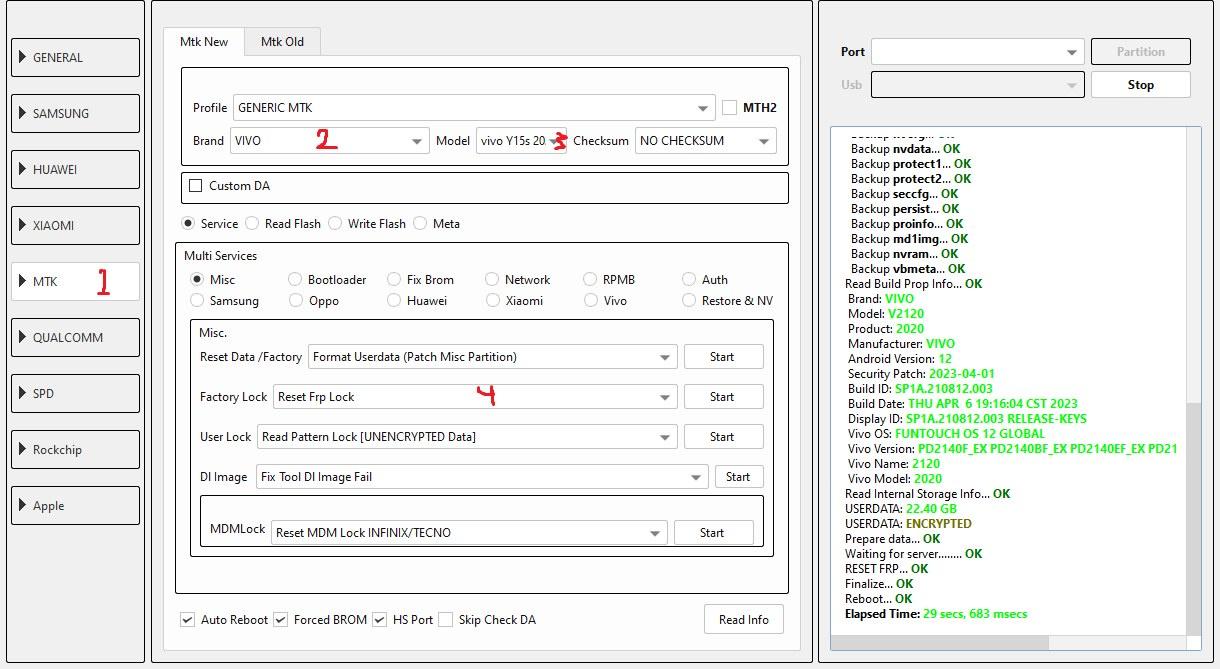Image resolution: width=1220 pixels, height=669 pixels.
Task: Open the Port dropdown
Action: (977, 52)
